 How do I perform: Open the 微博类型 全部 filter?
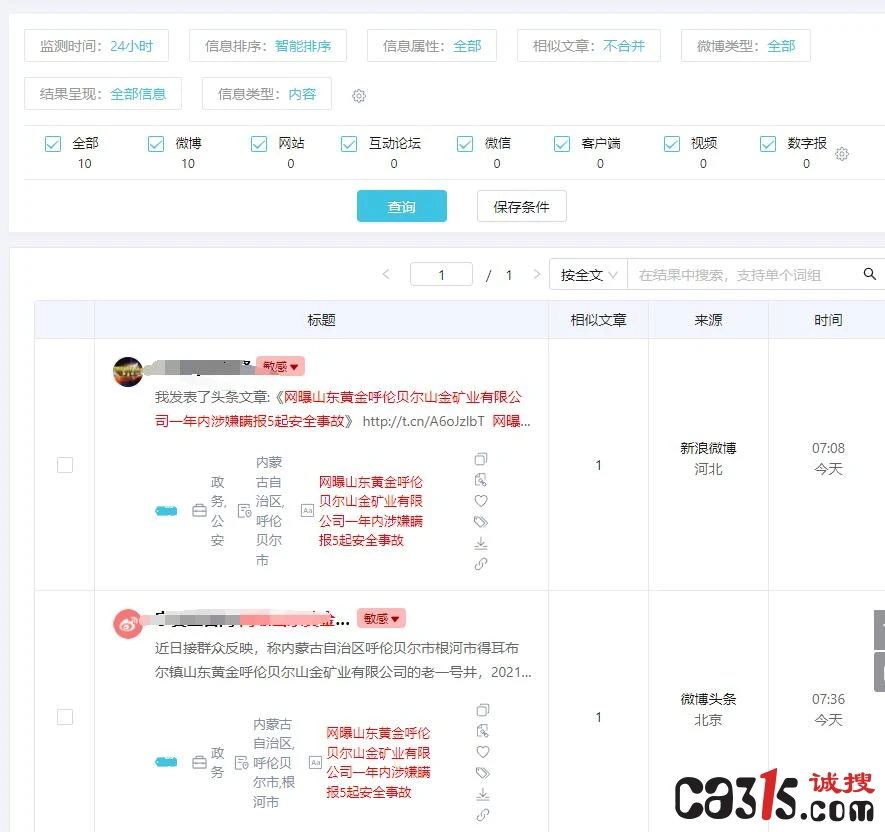pos(746,46)
